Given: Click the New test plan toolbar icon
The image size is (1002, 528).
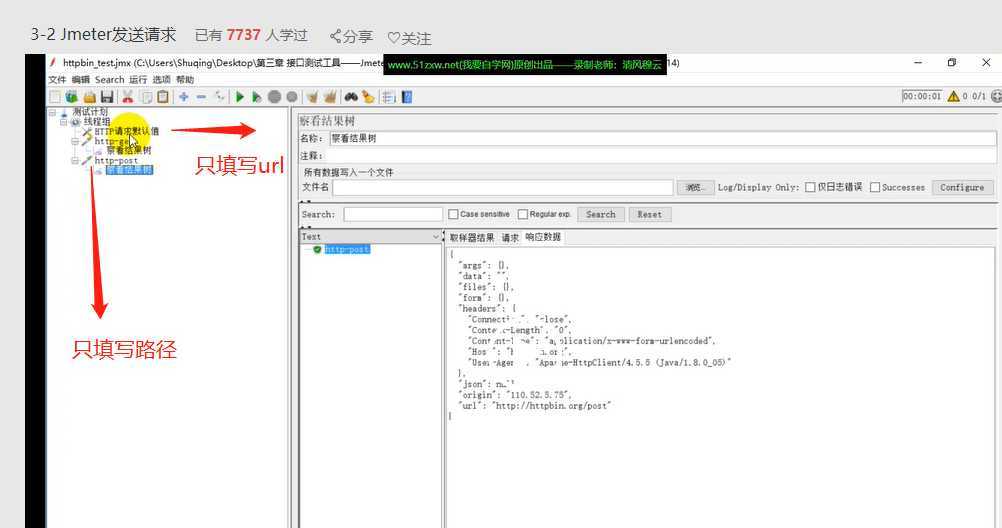Looking at the screenshot, I should coord(55,97).
